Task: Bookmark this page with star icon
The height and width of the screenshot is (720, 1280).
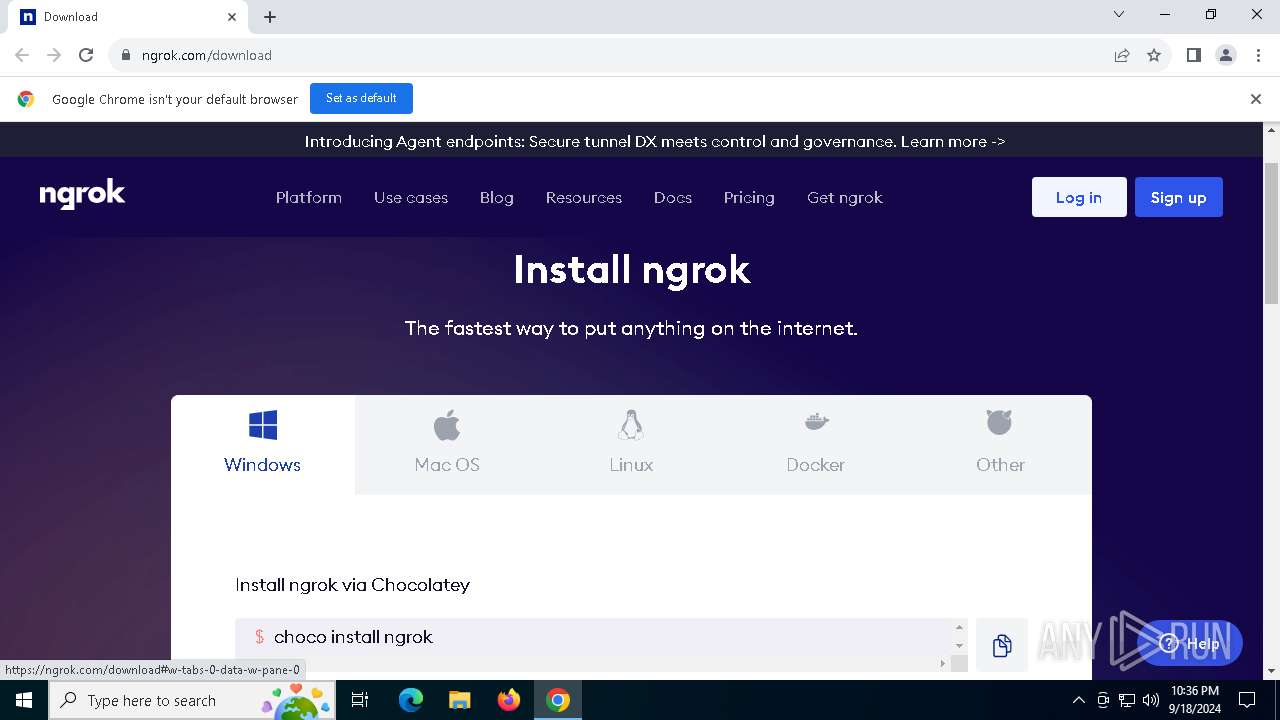Action: click(x=1154, y=55)
